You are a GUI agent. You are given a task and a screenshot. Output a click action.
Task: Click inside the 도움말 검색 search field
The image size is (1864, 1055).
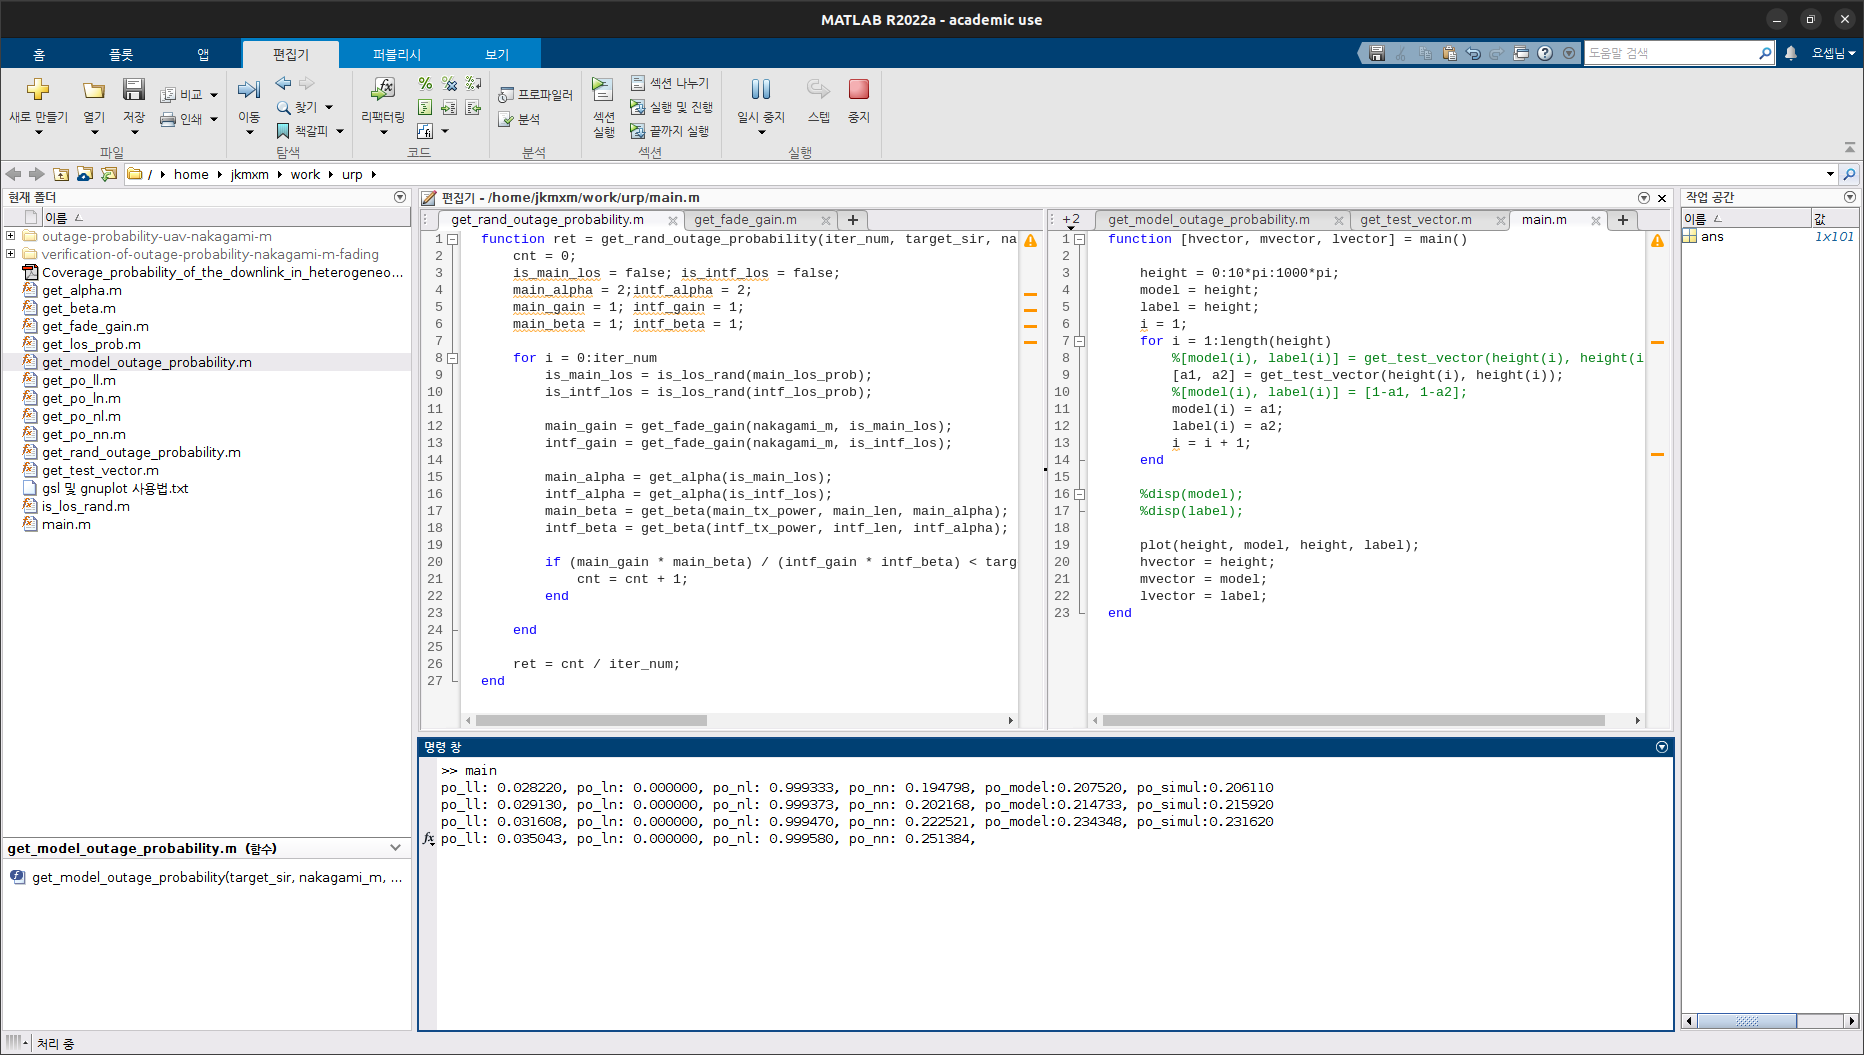1675,52
